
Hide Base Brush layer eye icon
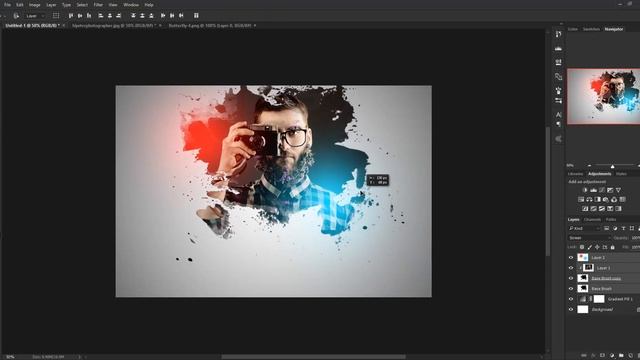pyautogui.click(x=571, y=289)
